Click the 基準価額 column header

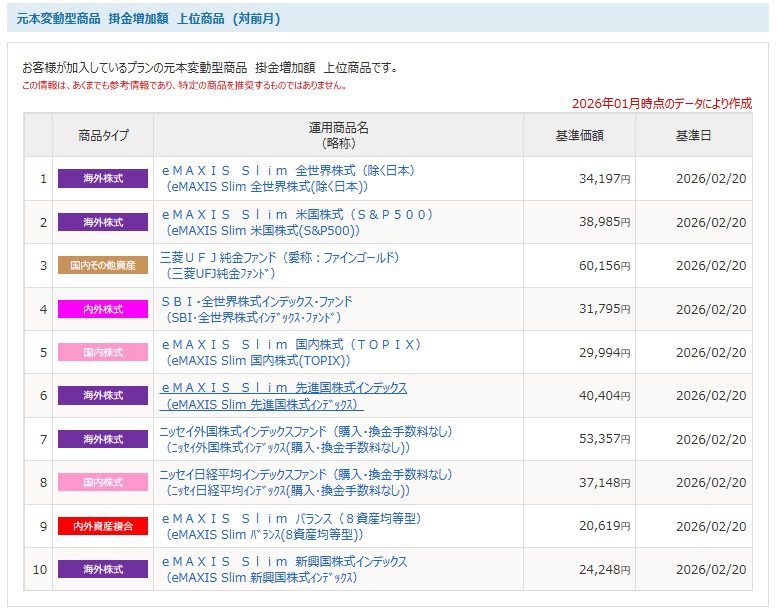pyautogui.click(x=579, y=135)
